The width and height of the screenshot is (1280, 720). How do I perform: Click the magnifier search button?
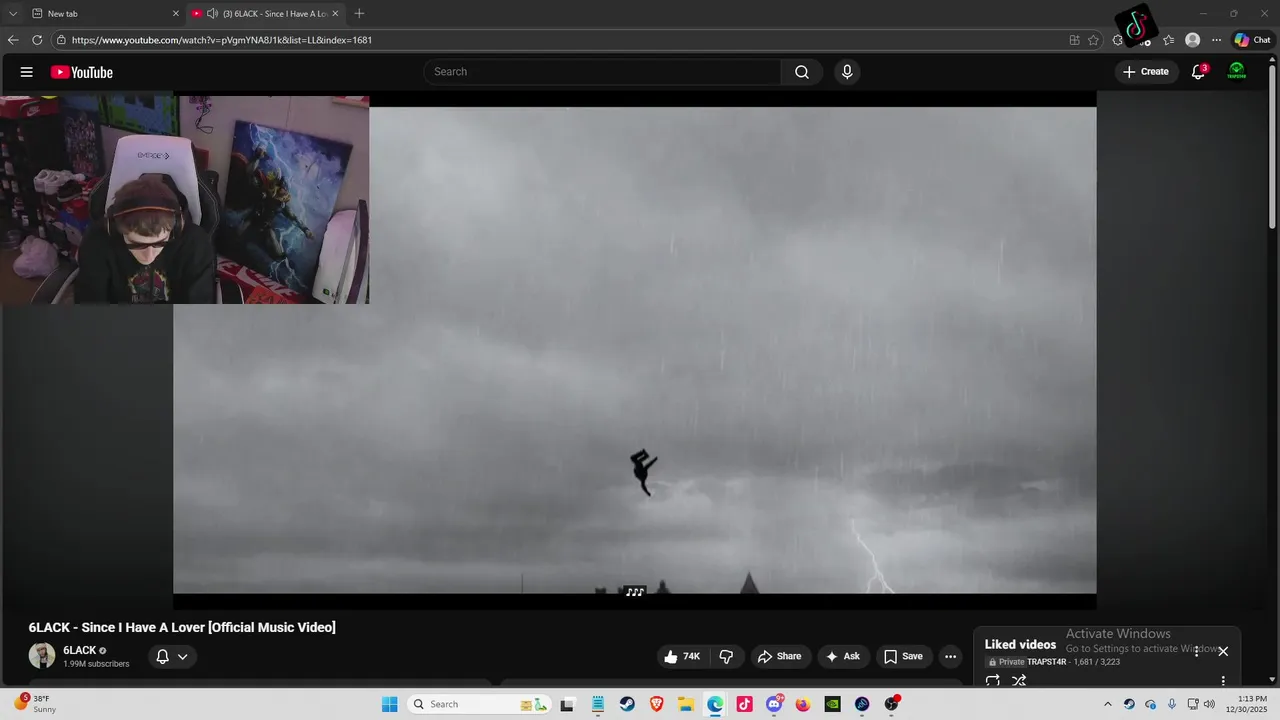click(x=802, y=72)
